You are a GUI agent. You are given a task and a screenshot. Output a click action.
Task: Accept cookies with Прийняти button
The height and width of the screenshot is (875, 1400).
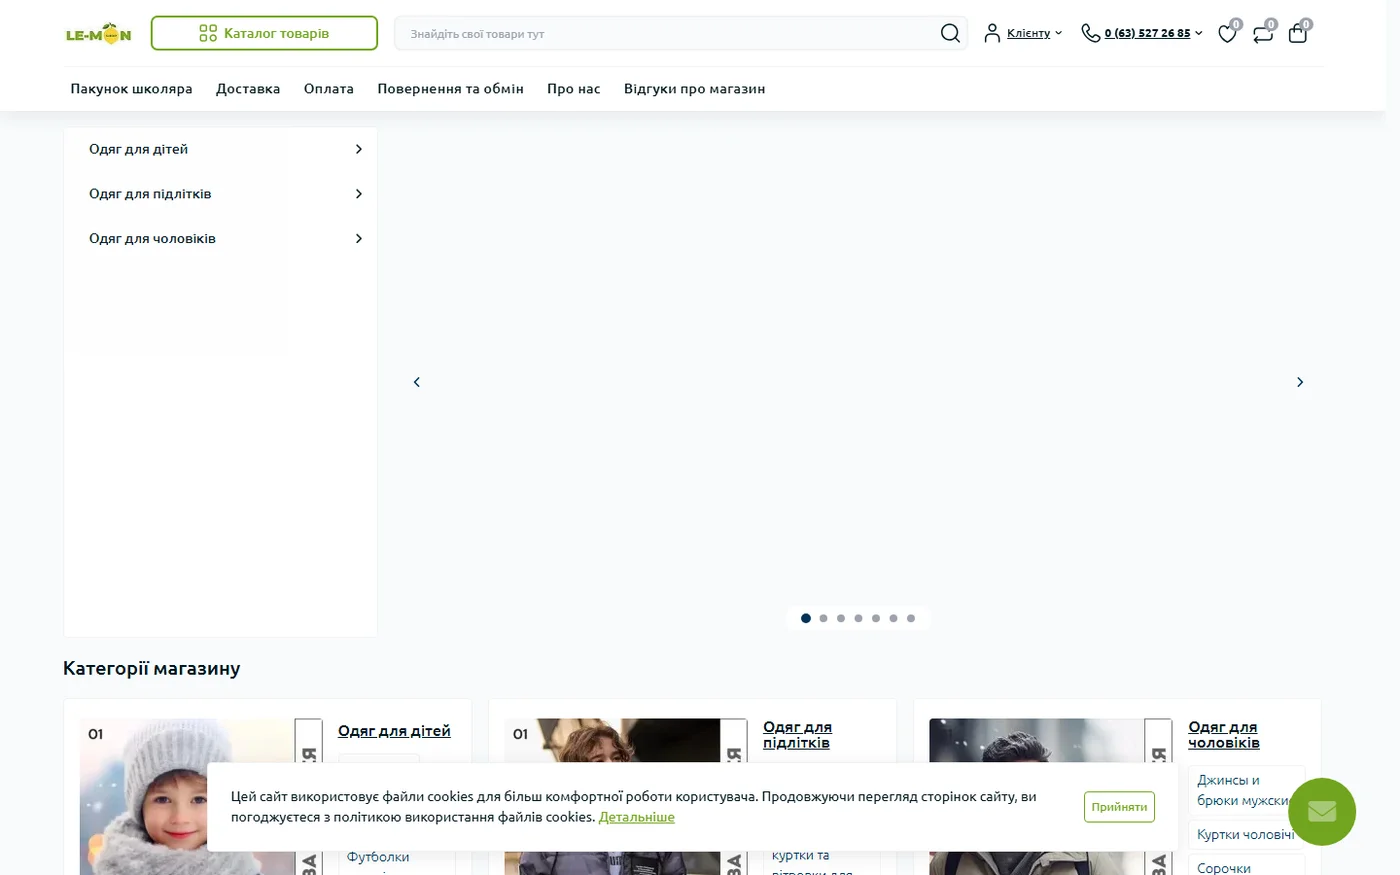[1119, 807]
